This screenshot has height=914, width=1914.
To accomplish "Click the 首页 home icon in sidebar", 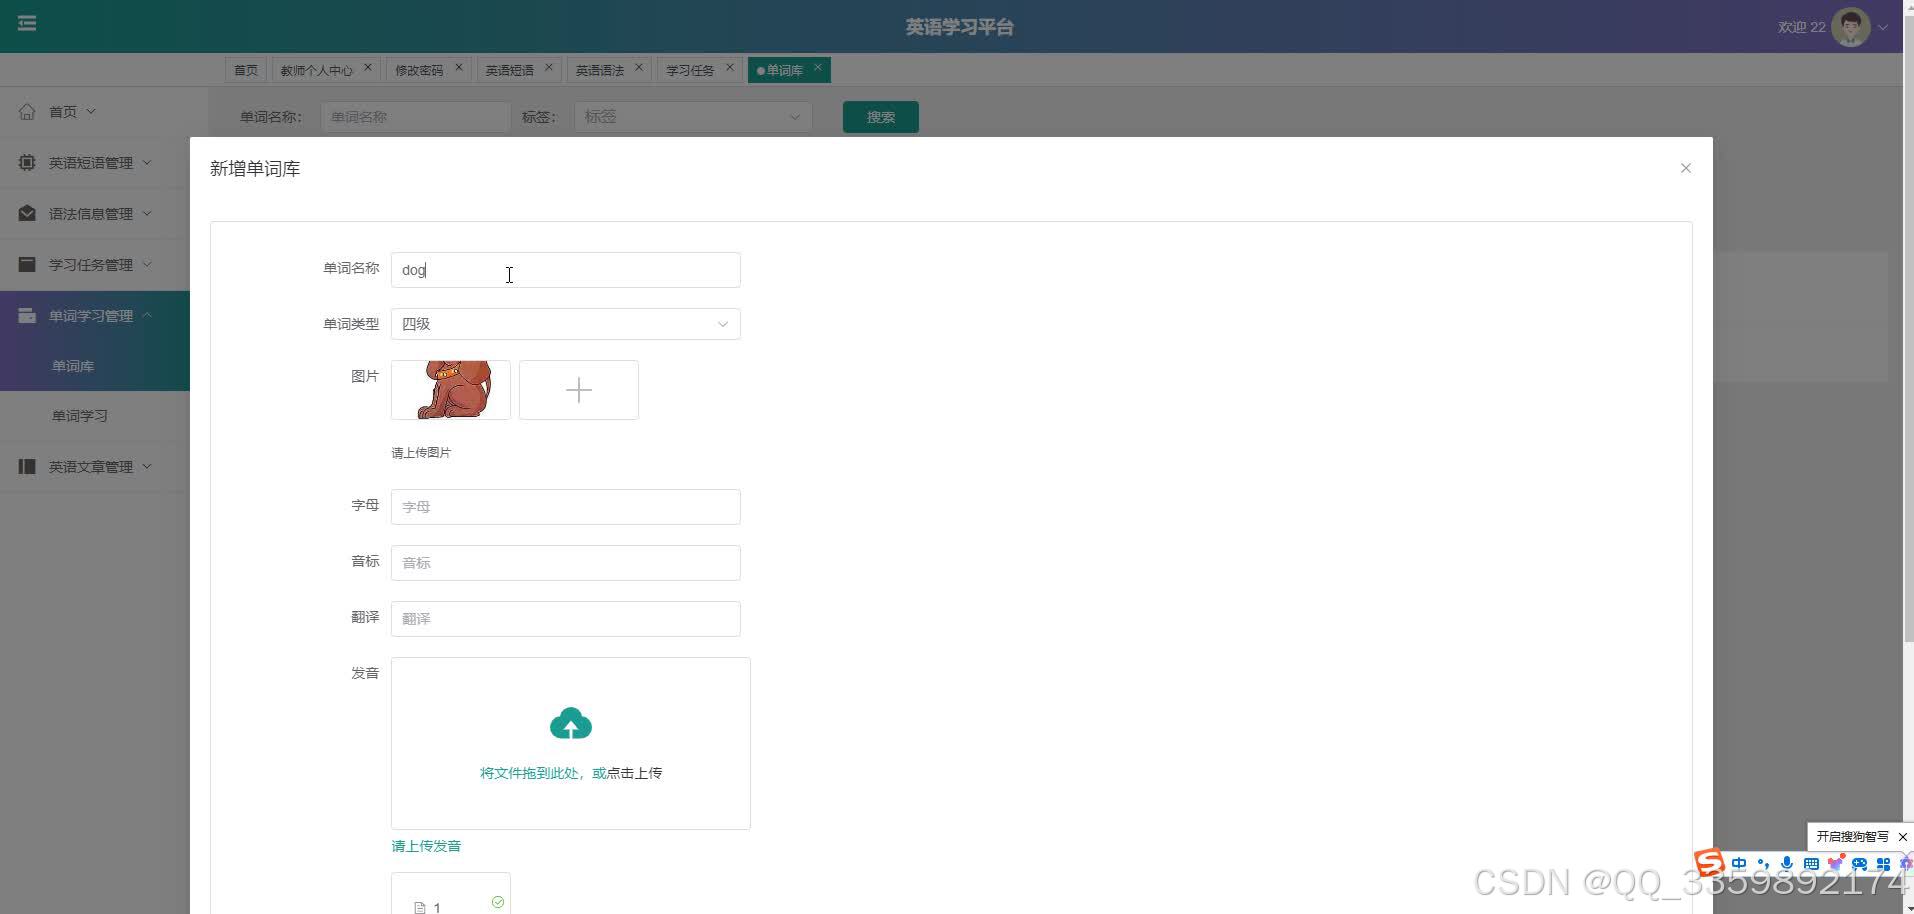I will pyautogui.click(x=27, y=111).
